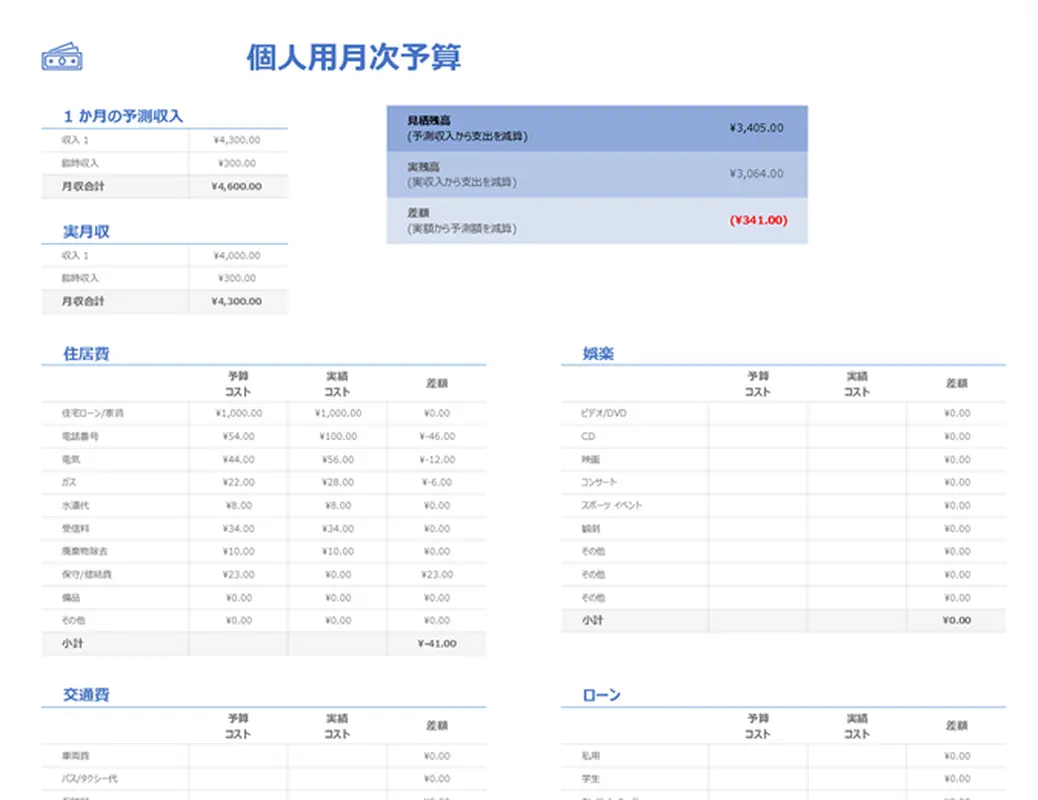The width and height of the screenshot is (1038, 800).
Task: Click the ¥100.00 actual cost cell
Action: coord(338,436)
